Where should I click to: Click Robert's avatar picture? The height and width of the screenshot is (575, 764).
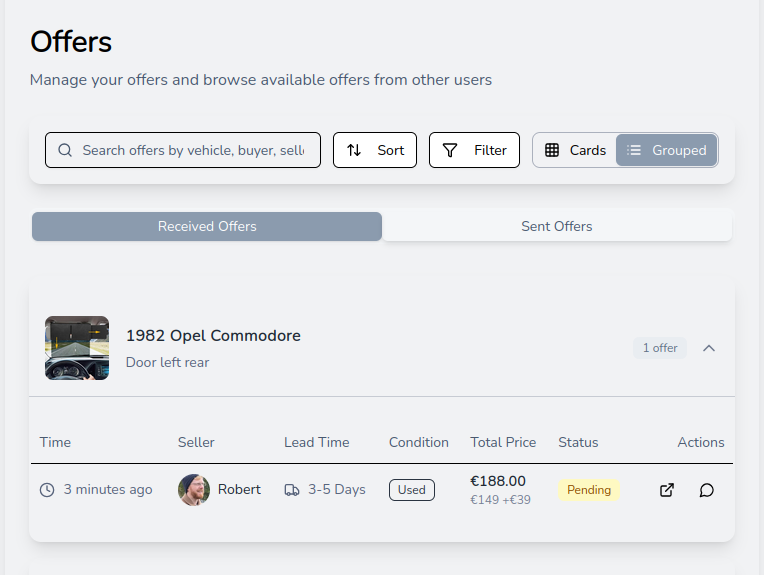click(194, 490)
